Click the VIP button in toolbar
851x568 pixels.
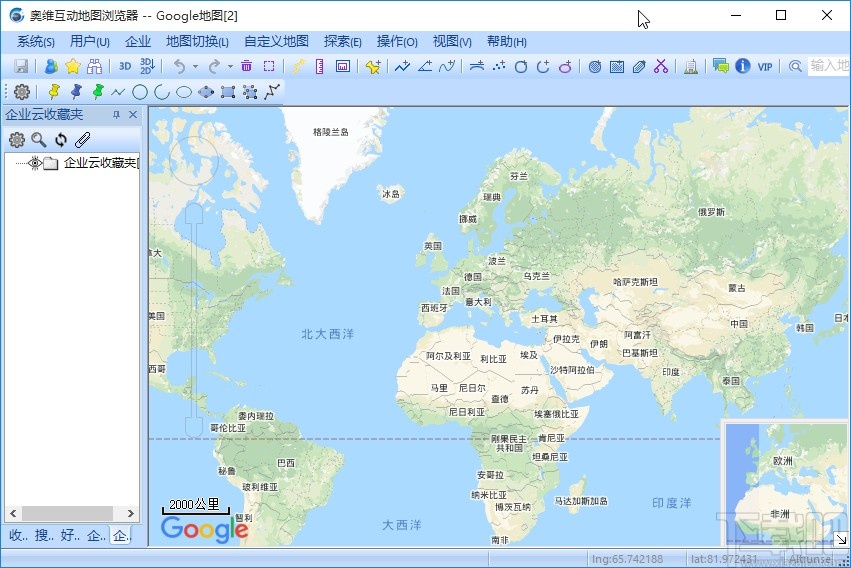765,67
